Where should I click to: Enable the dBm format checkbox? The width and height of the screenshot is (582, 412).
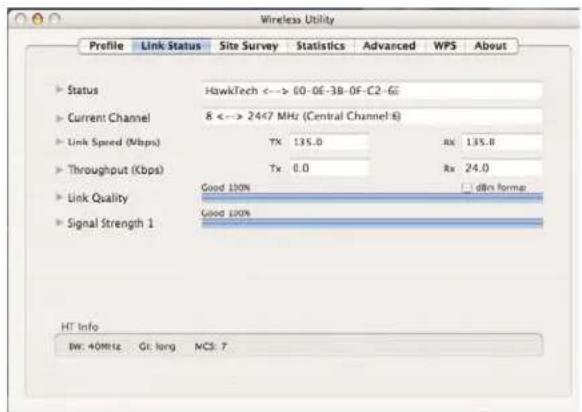(x=466, y=188)
